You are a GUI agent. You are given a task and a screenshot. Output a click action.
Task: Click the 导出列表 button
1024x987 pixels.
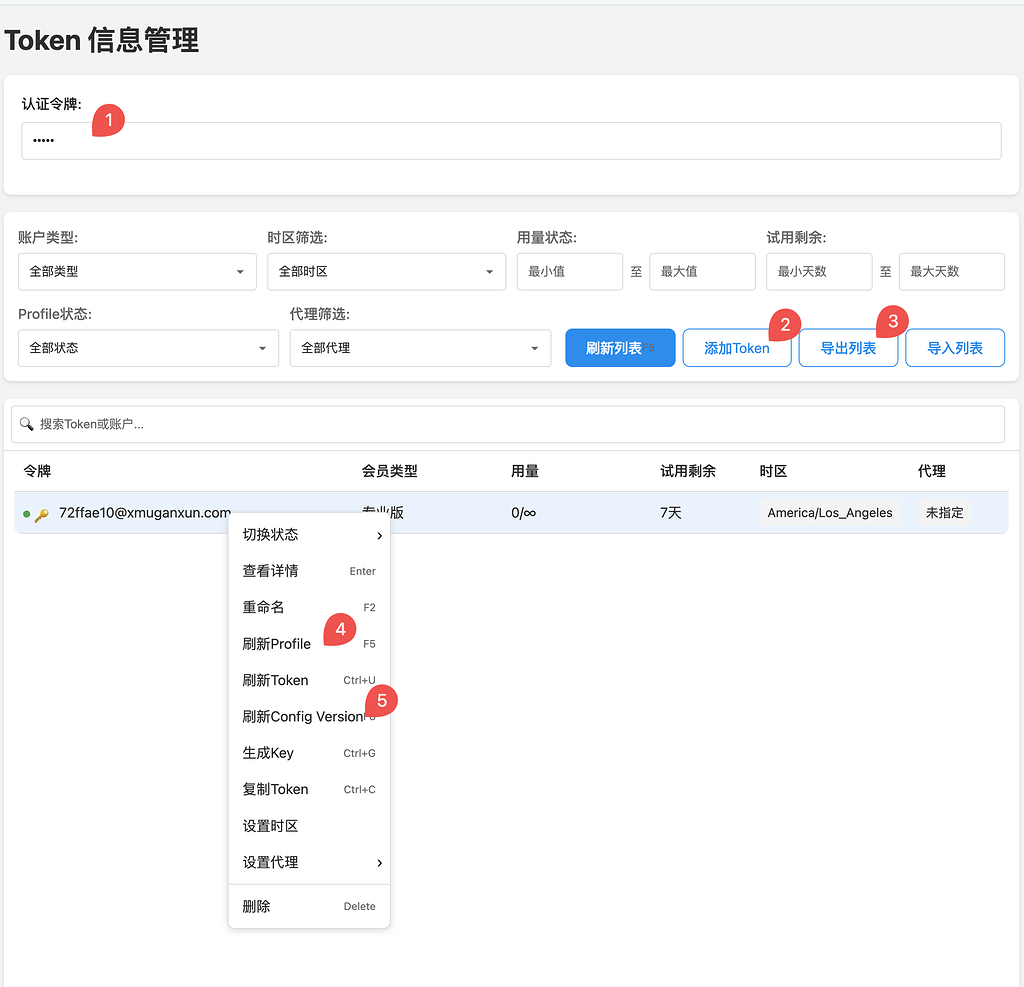[848, 348]
